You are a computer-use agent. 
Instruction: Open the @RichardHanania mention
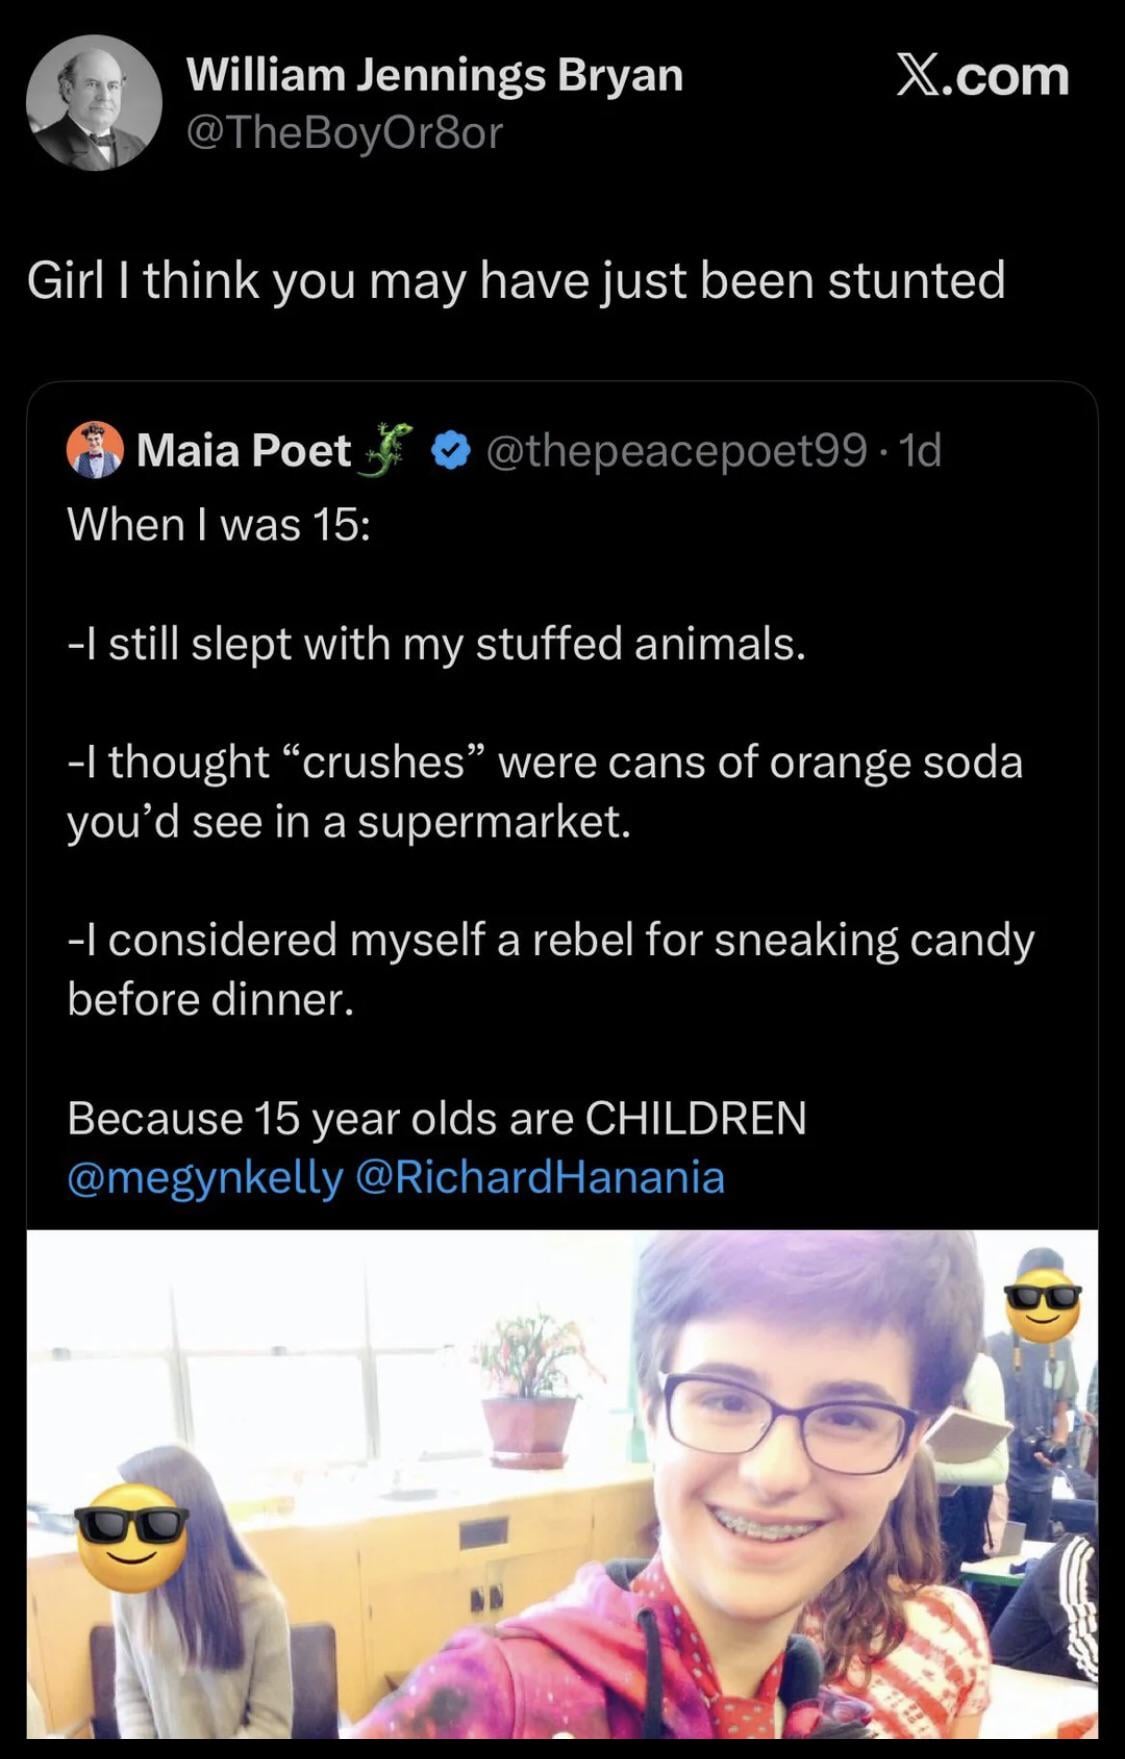coord(540,1177)
